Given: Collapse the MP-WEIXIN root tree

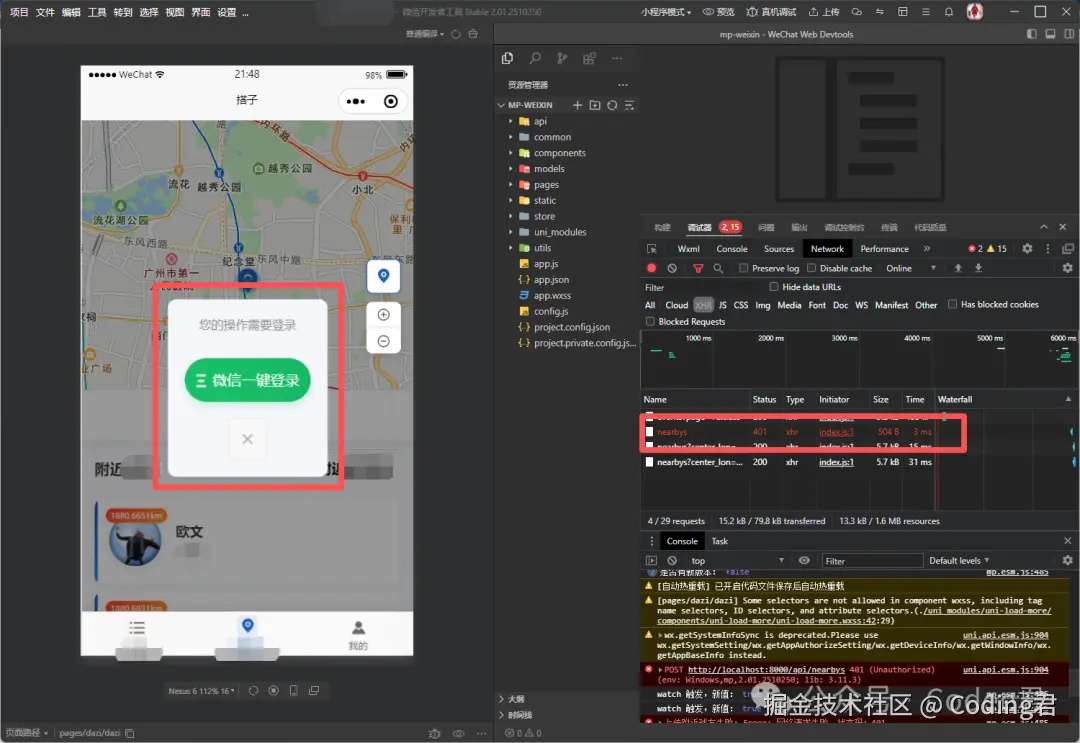Looking at the screenshot, I should coord(501,105).
